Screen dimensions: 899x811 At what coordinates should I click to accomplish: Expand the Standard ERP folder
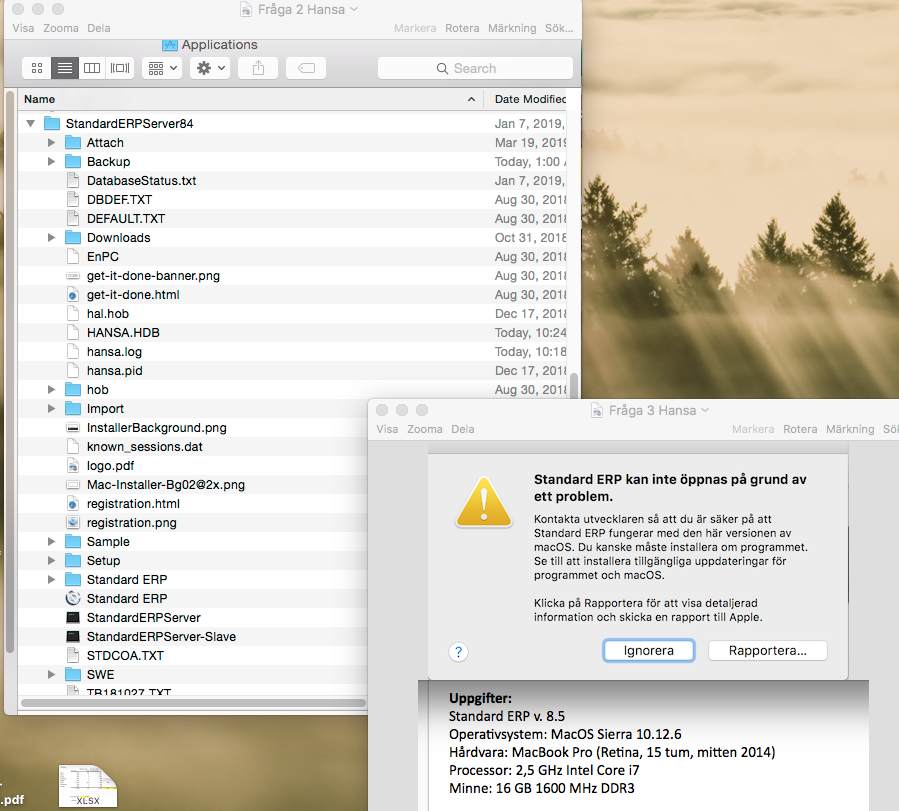click(51, 579)
